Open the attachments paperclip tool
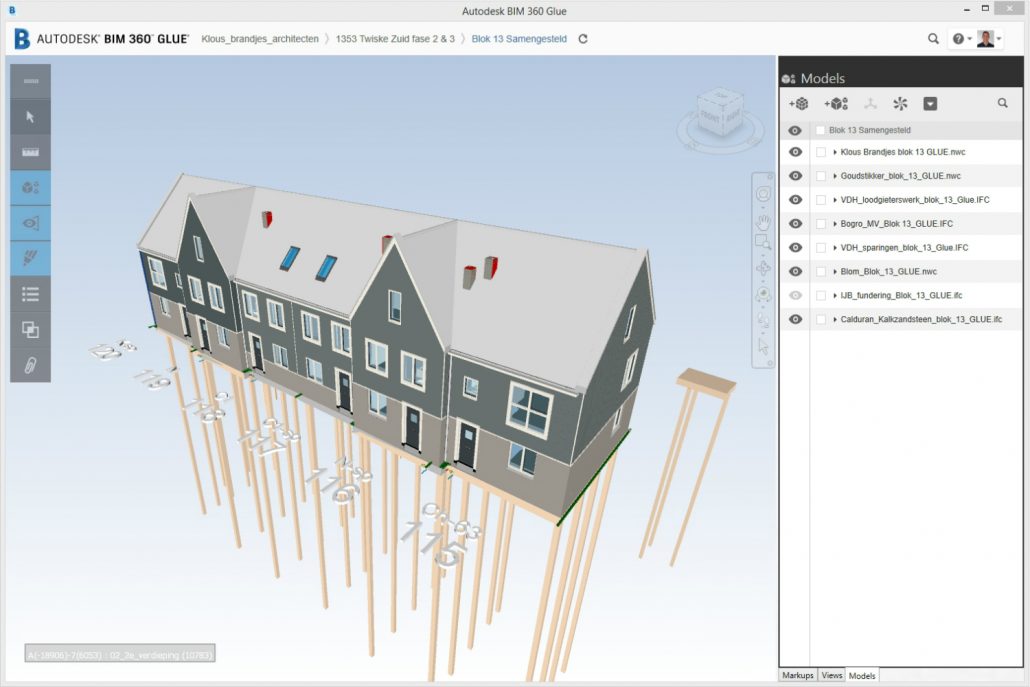 tap(30, 365)
